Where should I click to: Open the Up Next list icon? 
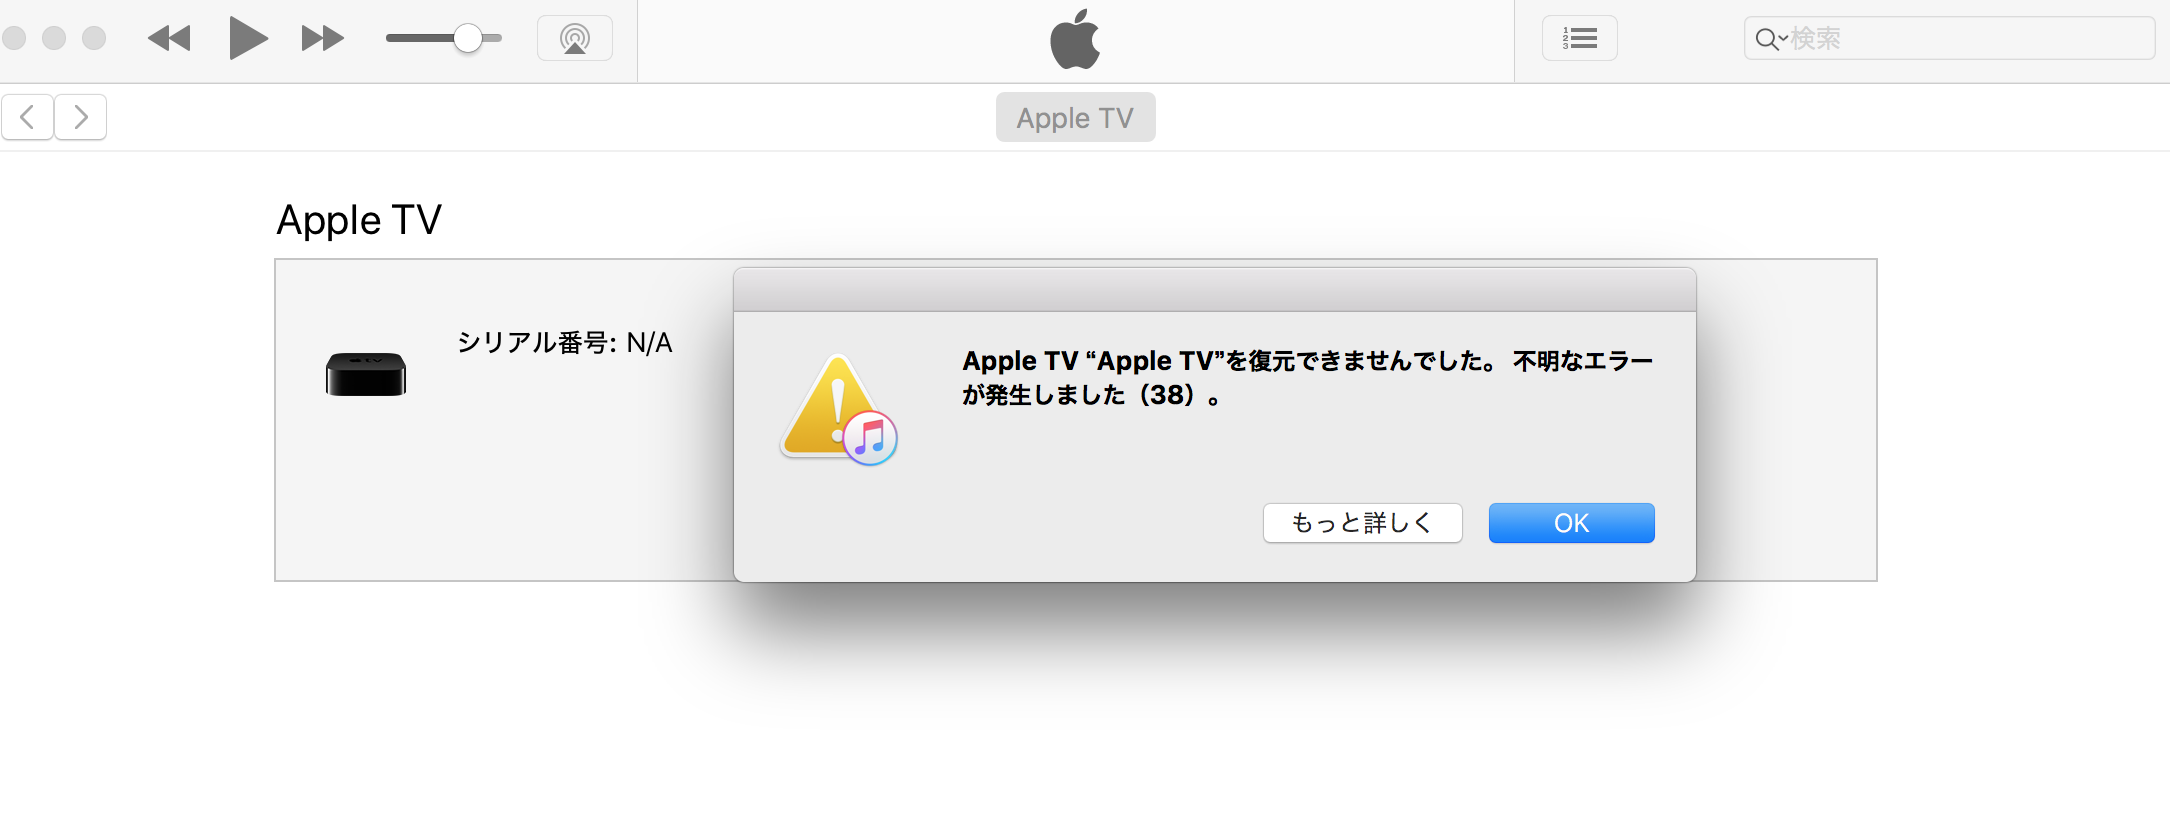pos(1580,39)
